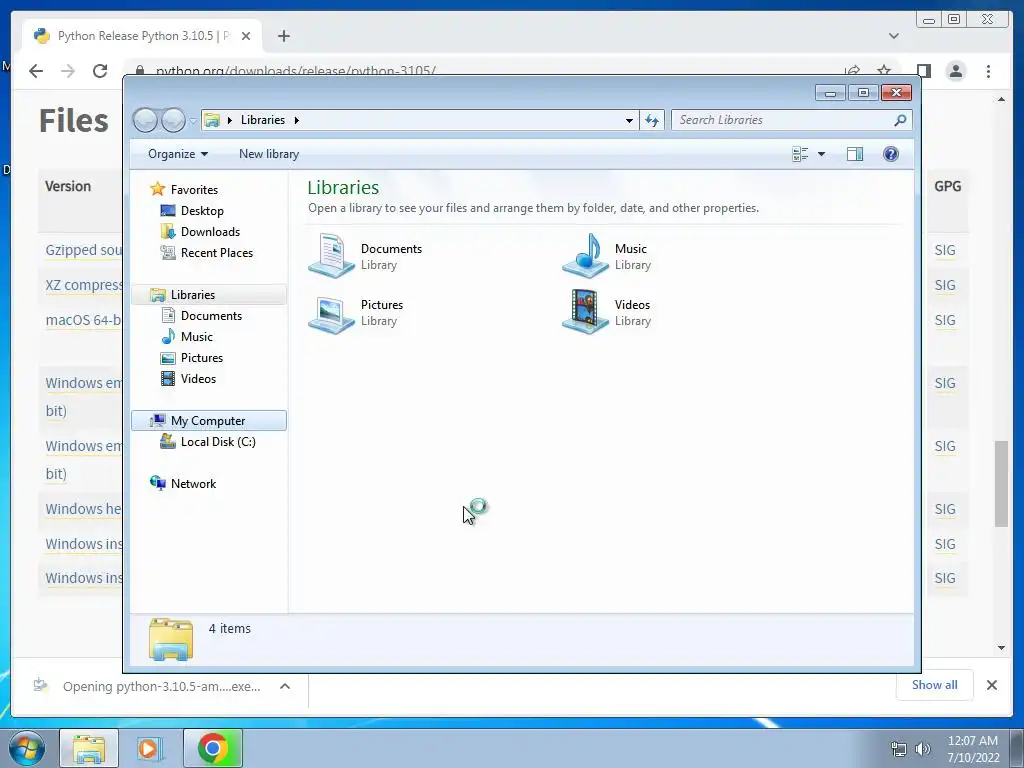Open Chrome tab search chevron
1024x768 pixels.
(x=893, y=36)
